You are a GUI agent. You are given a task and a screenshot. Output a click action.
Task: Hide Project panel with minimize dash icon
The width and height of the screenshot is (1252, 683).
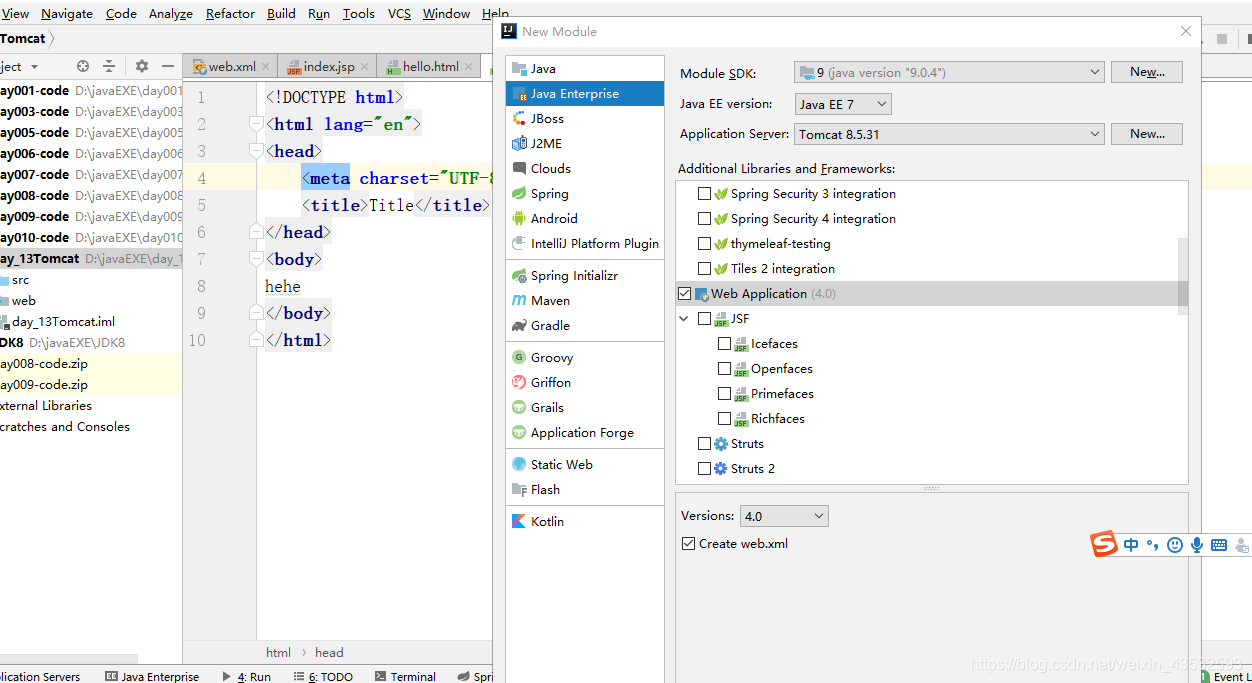(168, 66)
